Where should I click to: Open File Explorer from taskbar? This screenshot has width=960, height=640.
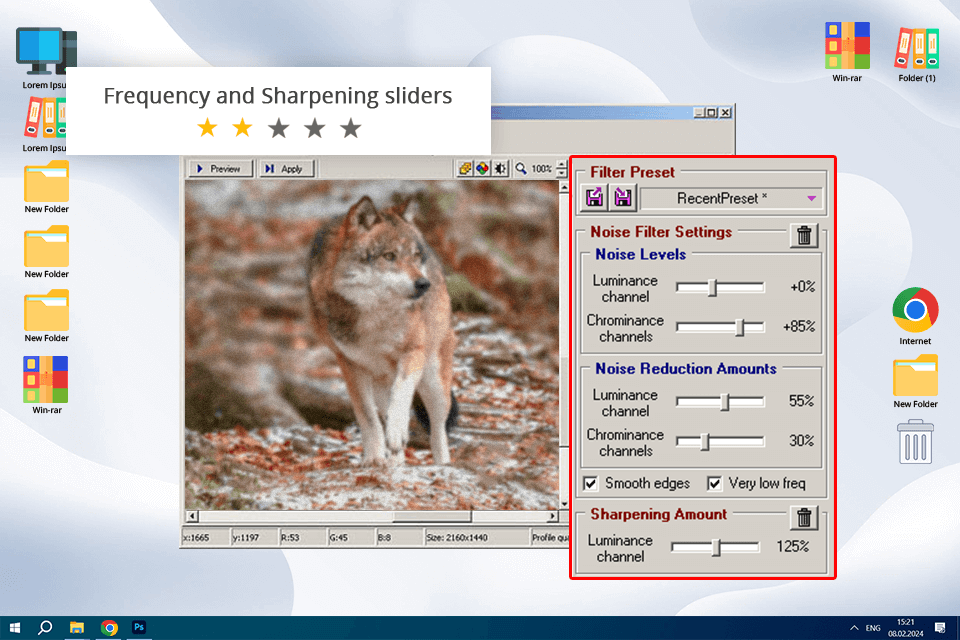point(77,628)
